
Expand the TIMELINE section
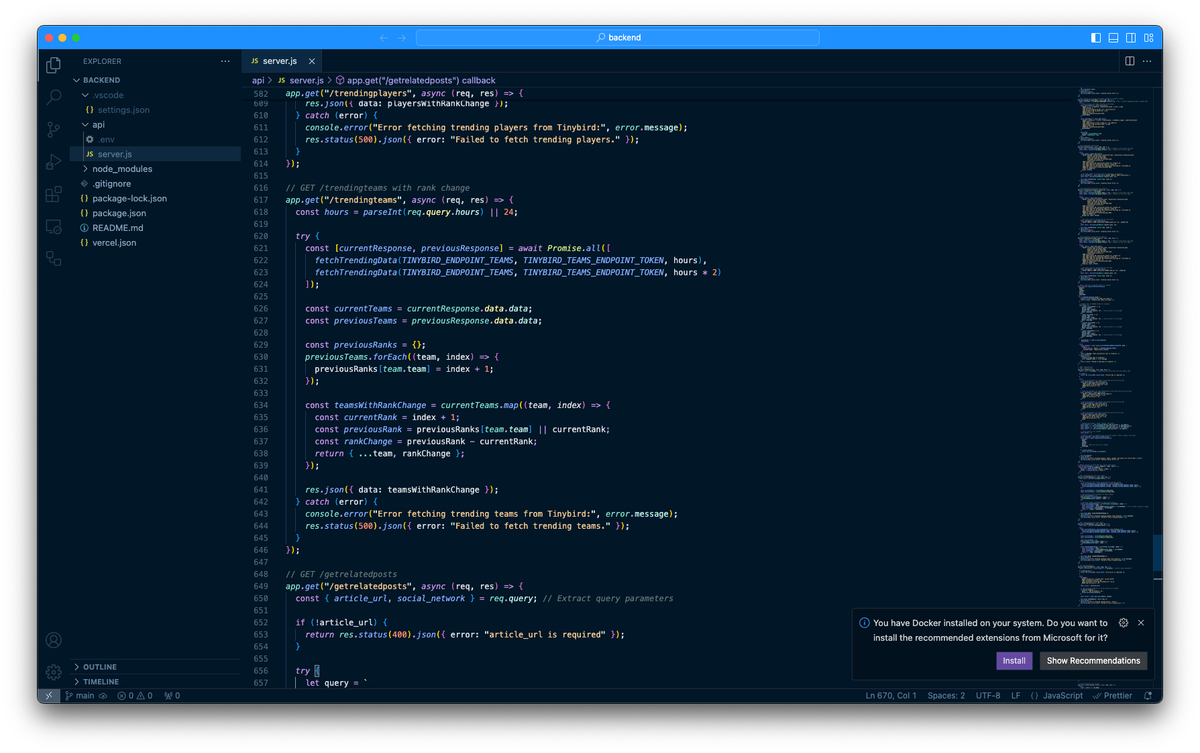pos(99,681)
